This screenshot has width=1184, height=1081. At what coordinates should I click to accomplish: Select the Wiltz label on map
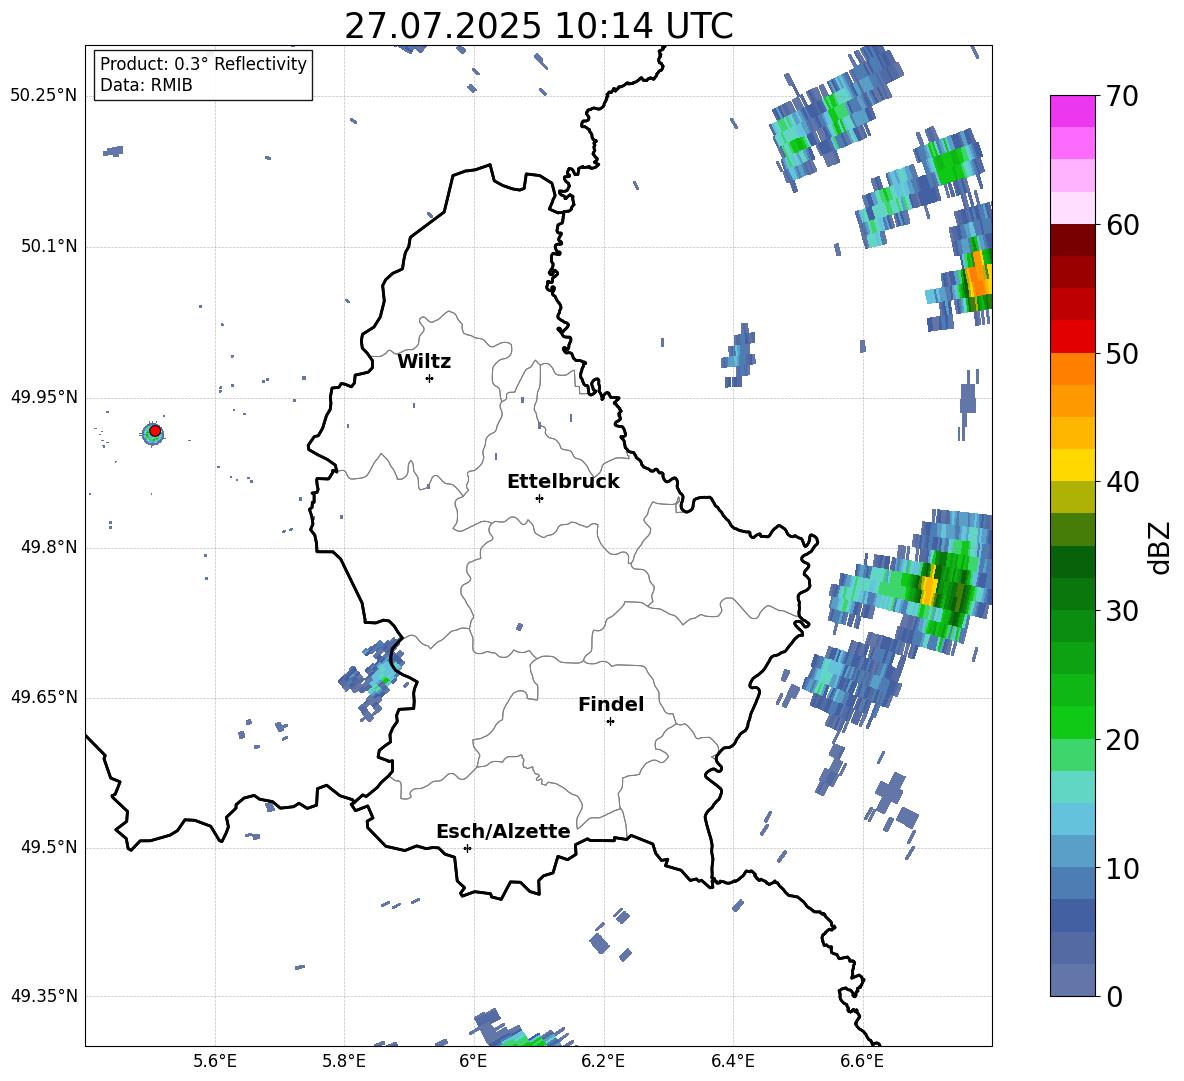[424, 362]
